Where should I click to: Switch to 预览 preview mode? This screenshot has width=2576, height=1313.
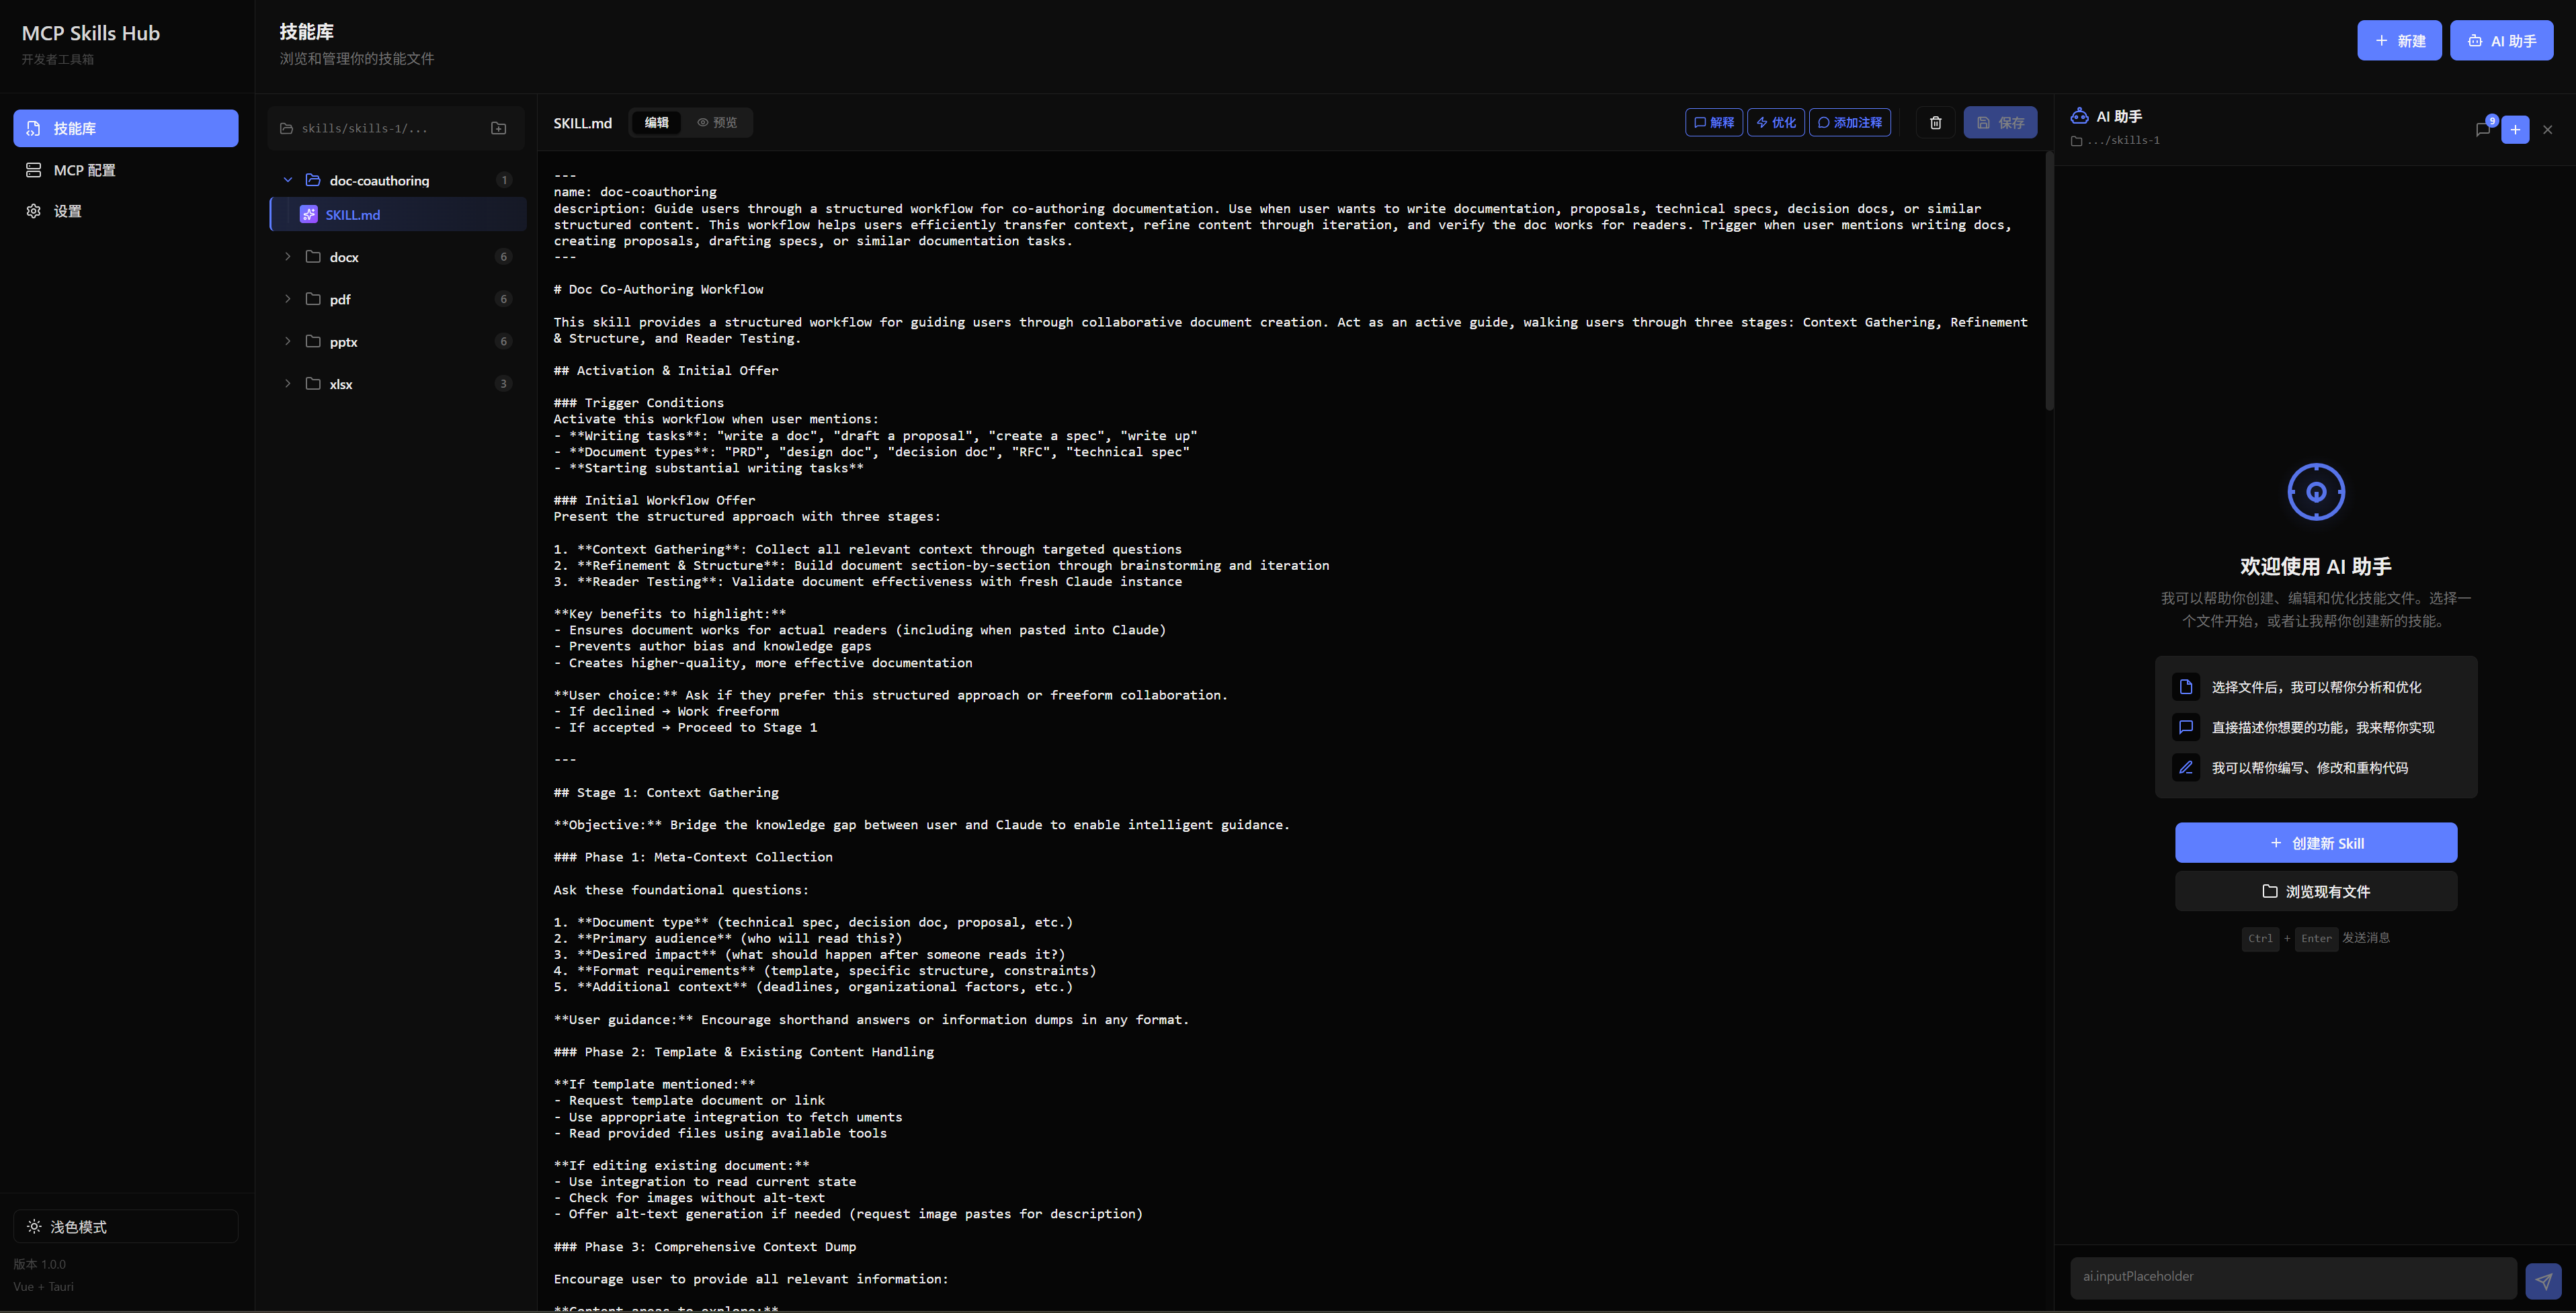[x=717, y=123]
